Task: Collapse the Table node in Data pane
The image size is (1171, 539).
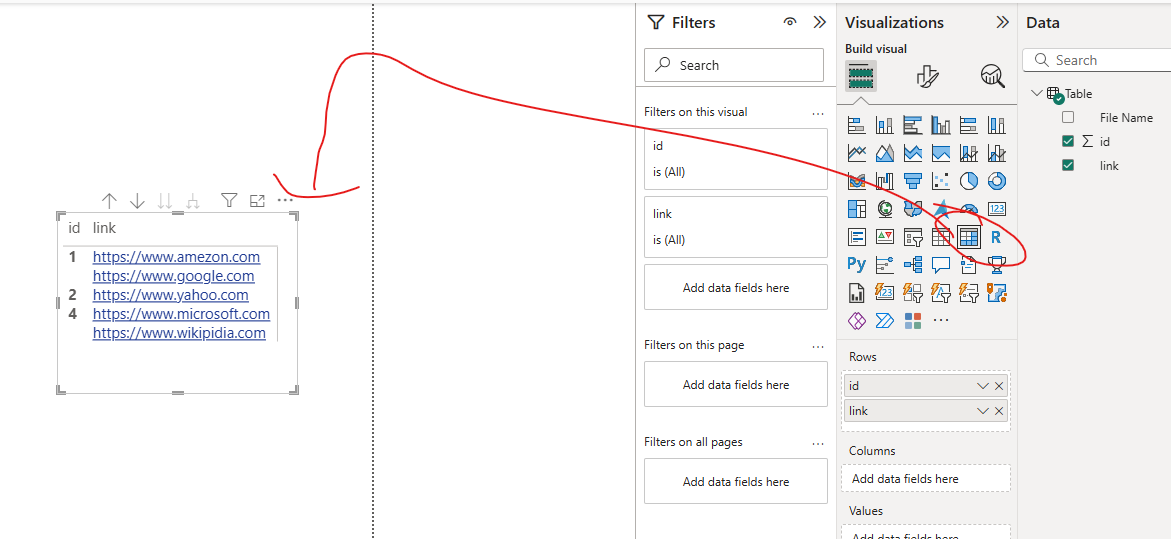Action: coord(1036,93)
